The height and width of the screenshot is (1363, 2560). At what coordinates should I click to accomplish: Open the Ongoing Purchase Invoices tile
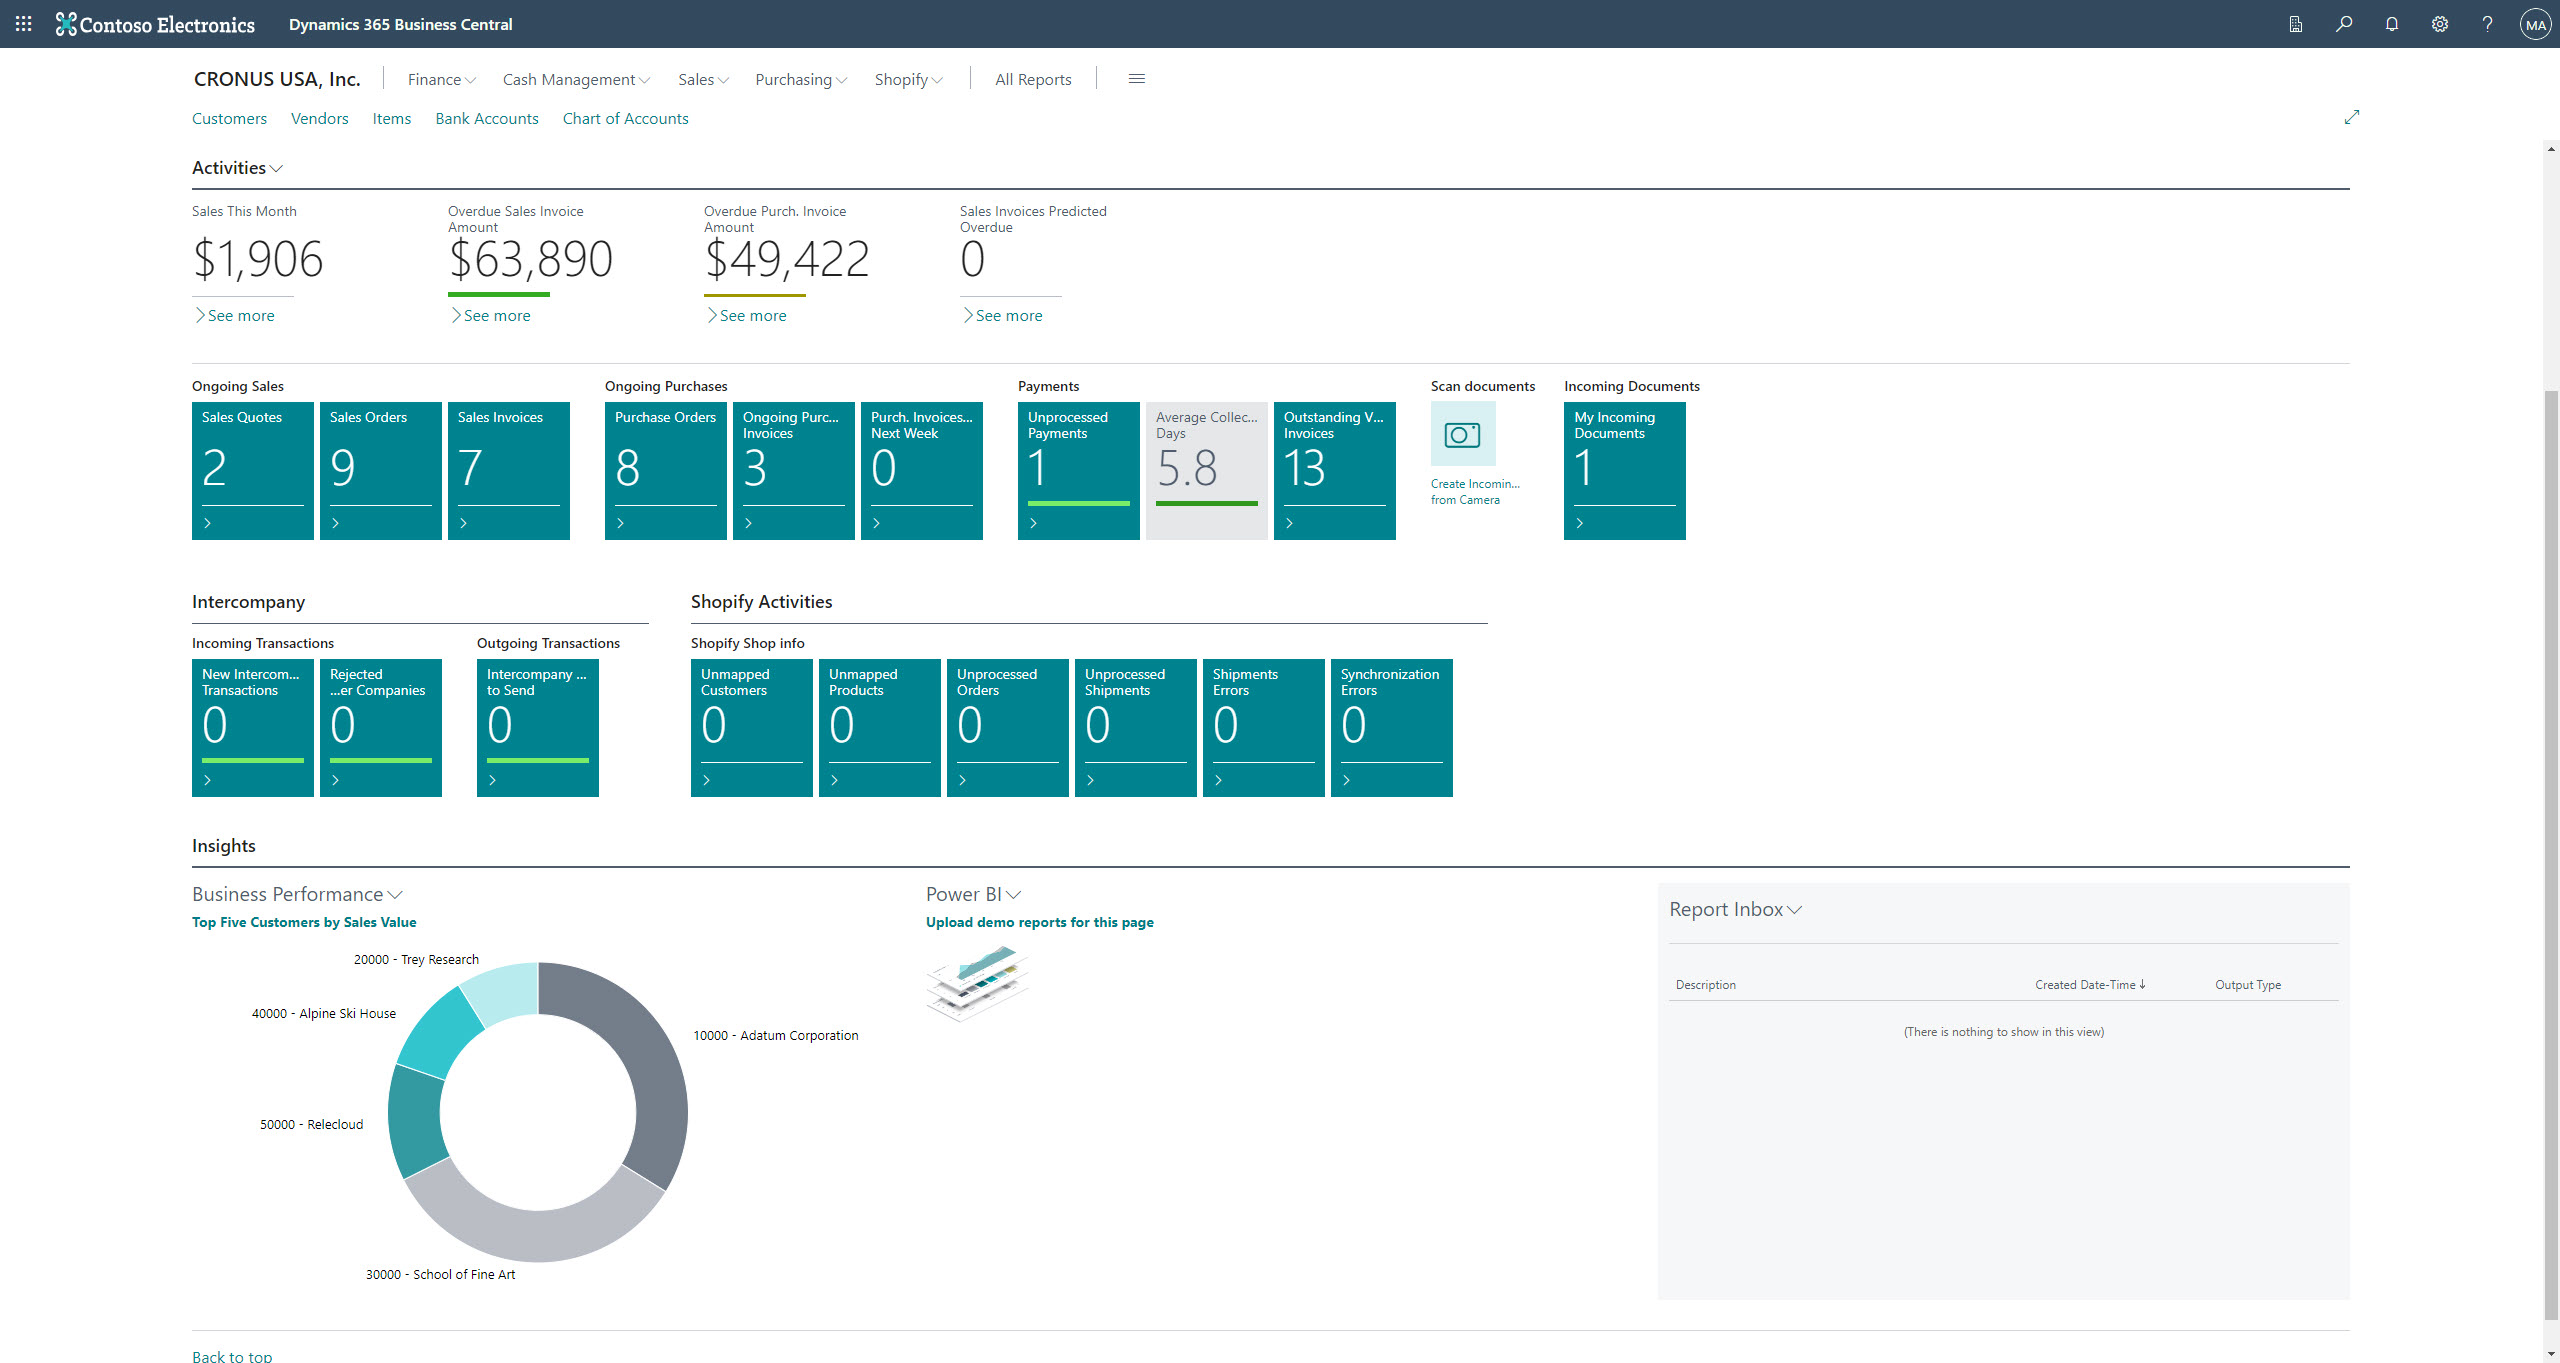pyautogui.click(x=794, y=471)
